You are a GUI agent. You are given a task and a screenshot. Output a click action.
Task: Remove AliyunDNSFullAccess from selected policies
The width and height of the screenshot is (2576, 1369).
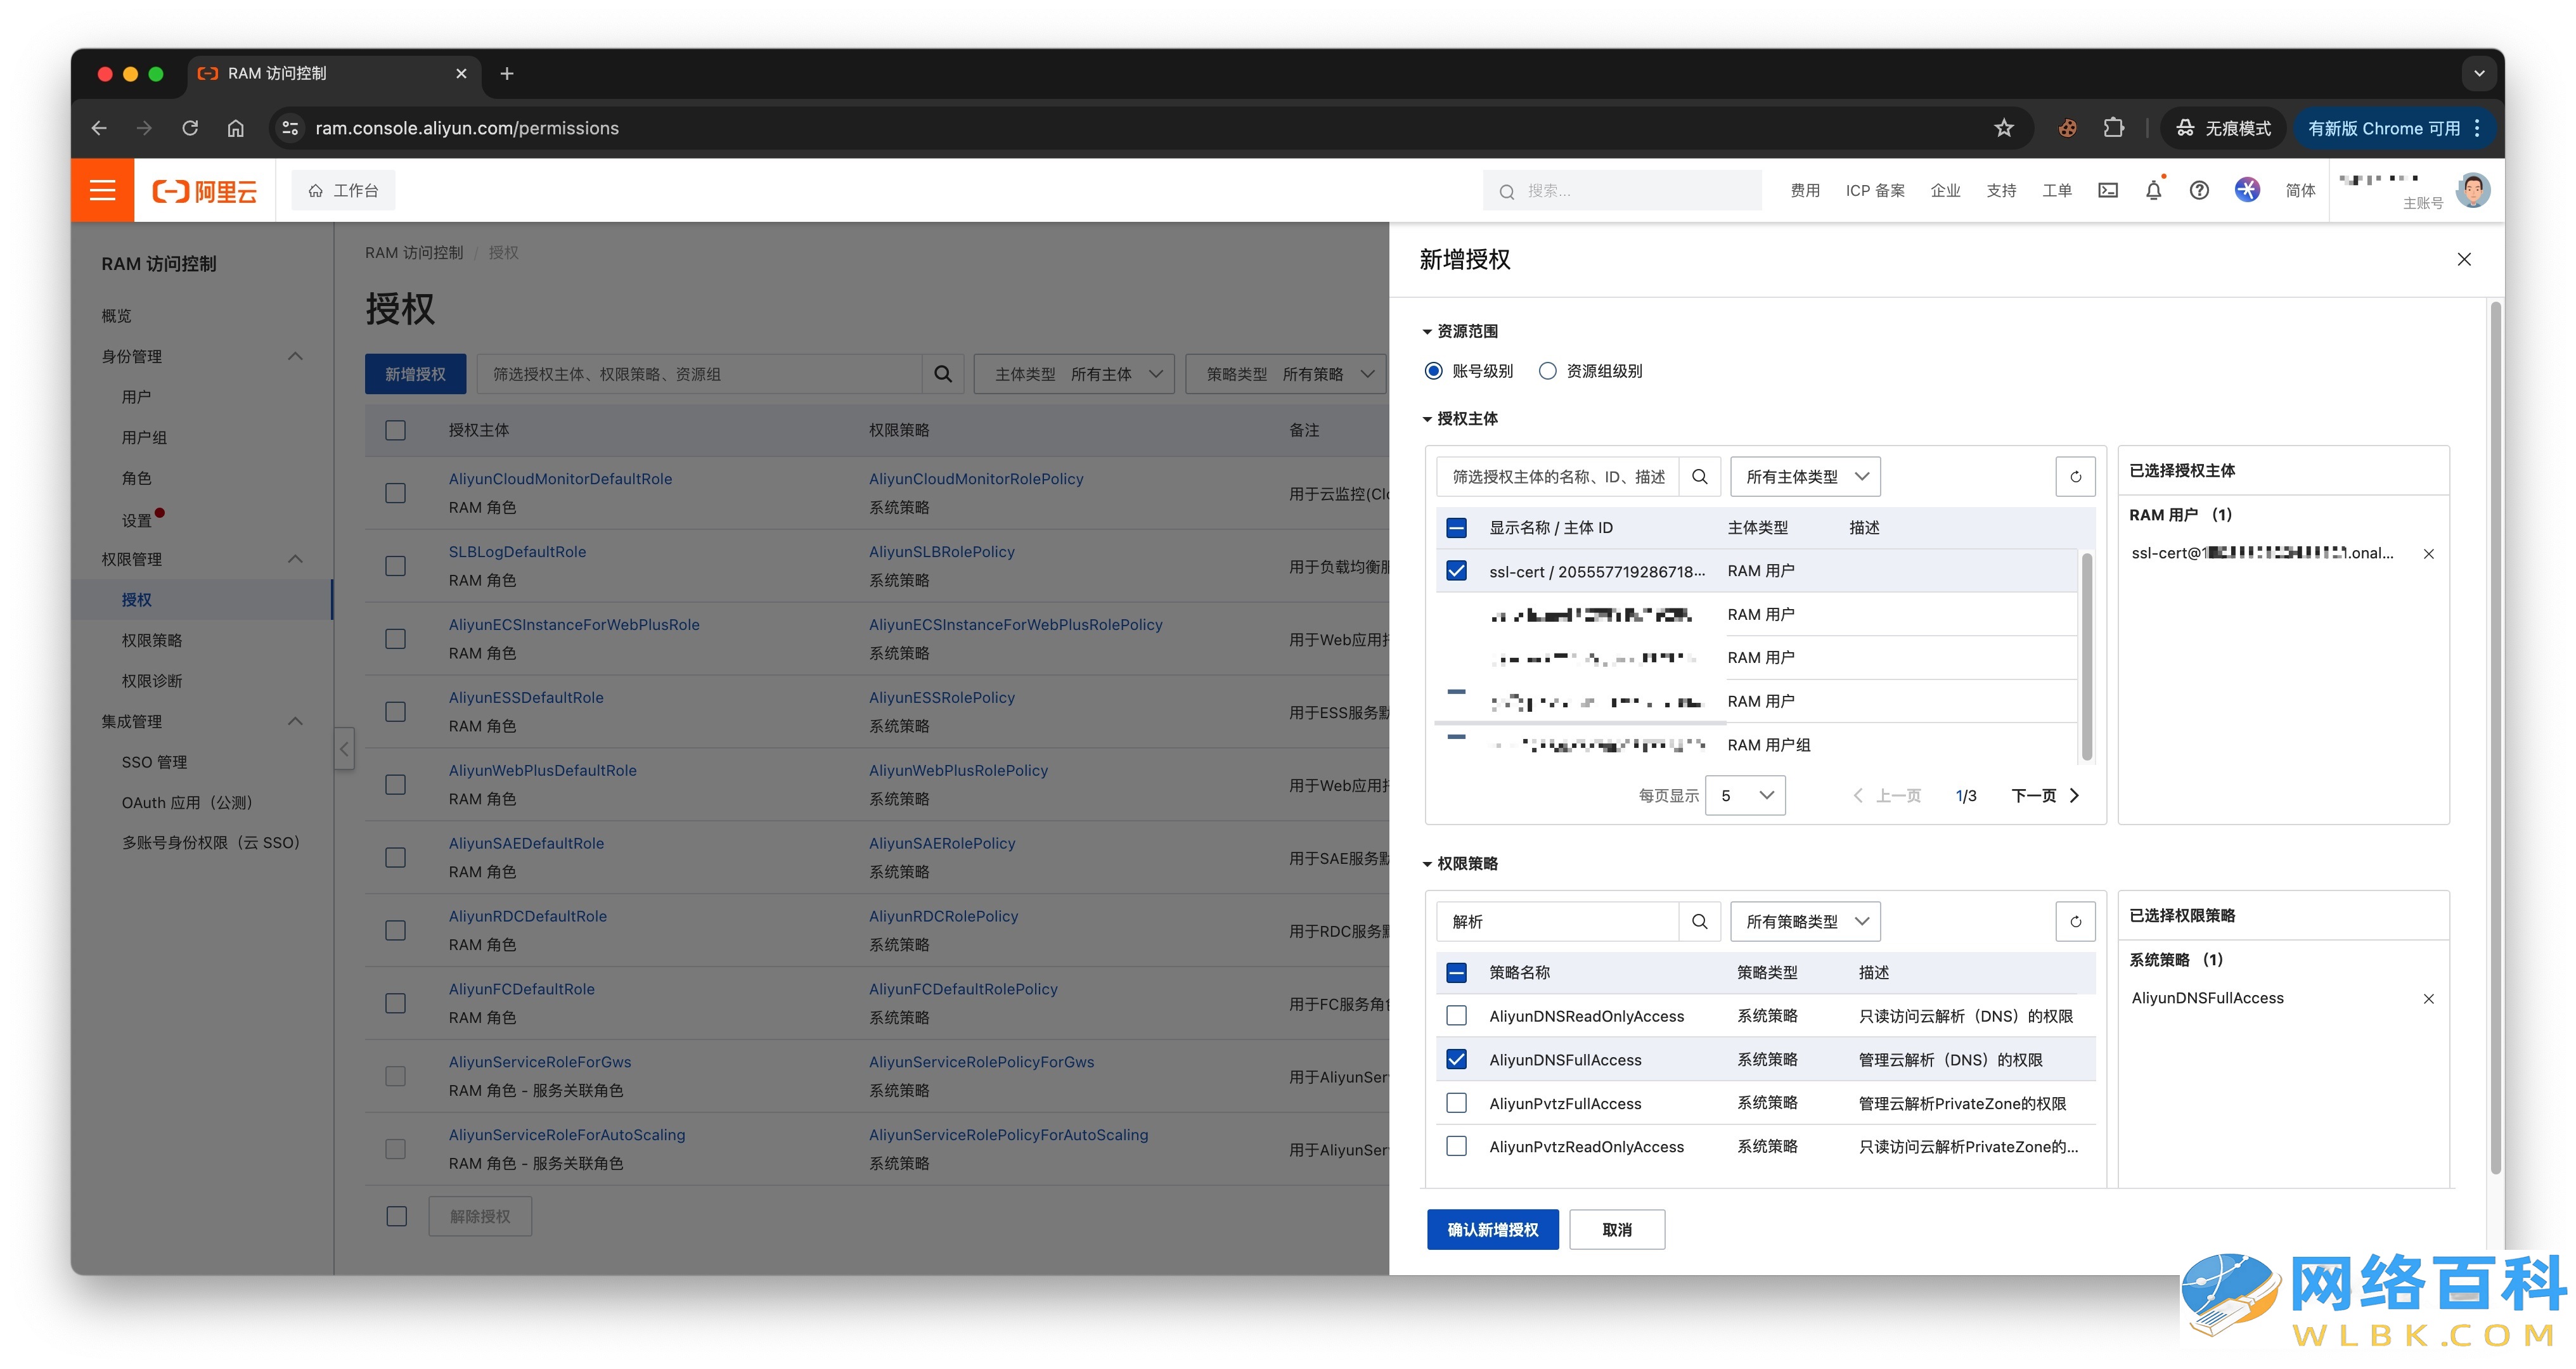2428,999
